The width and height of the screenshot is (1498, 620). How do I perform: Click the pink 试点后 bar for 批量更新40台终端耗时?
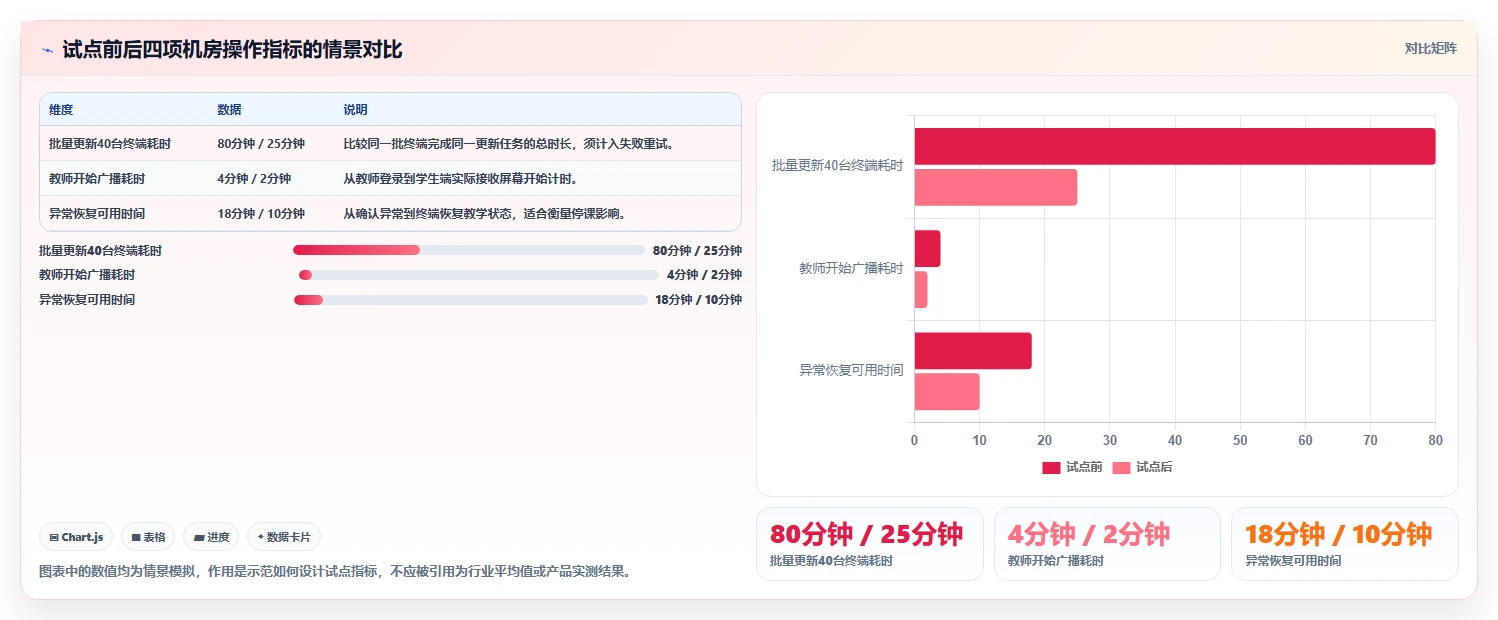995,188
